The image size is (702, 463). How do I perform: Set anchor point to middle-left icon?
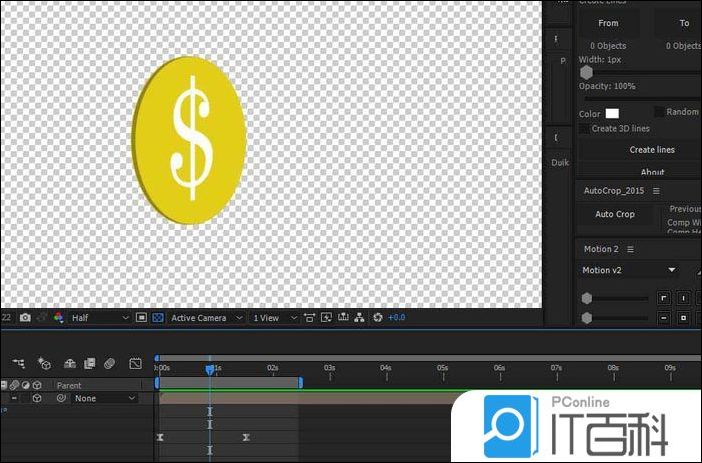pos(663,318)
